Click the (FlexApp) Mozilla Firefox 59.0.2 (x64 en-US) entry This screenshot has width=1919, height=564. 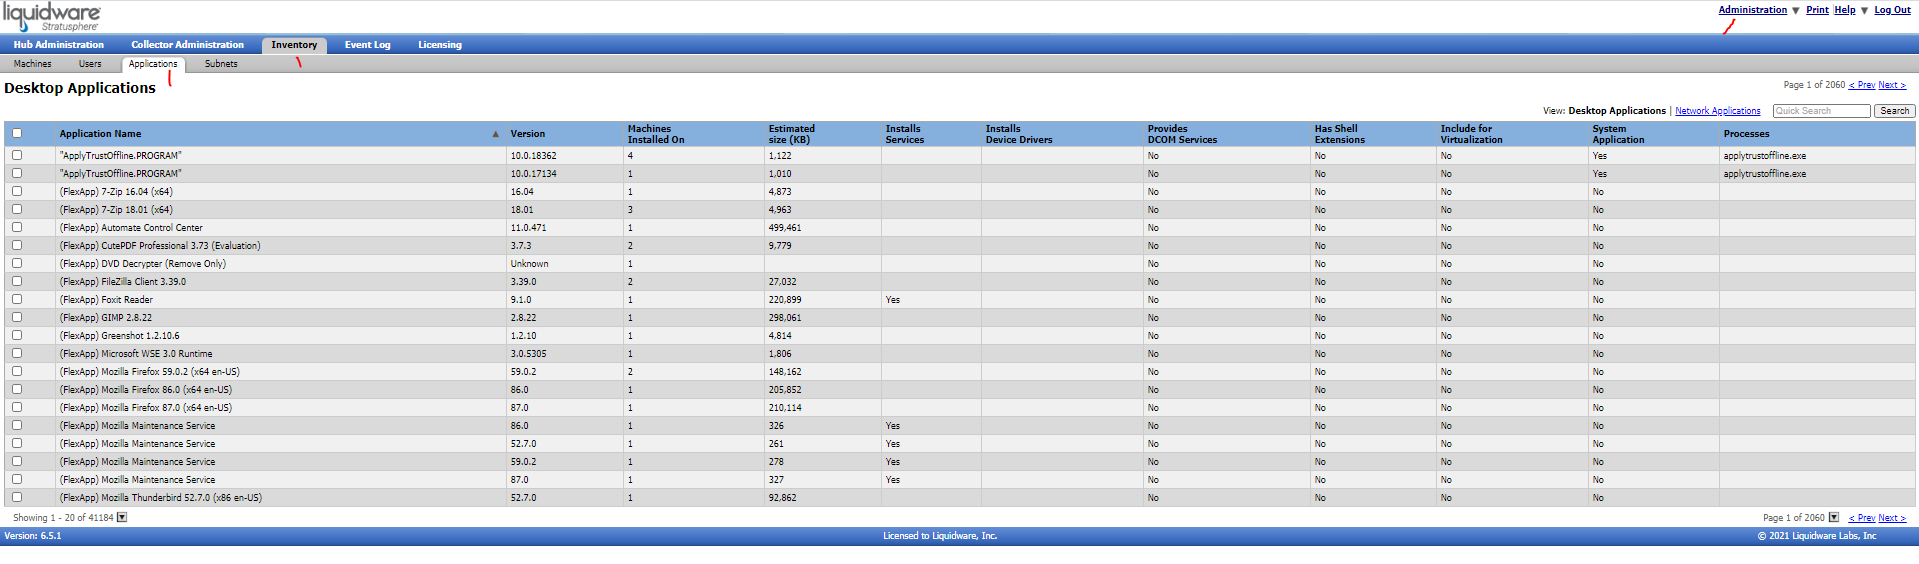pyautogui.click(x=149, y=372)
